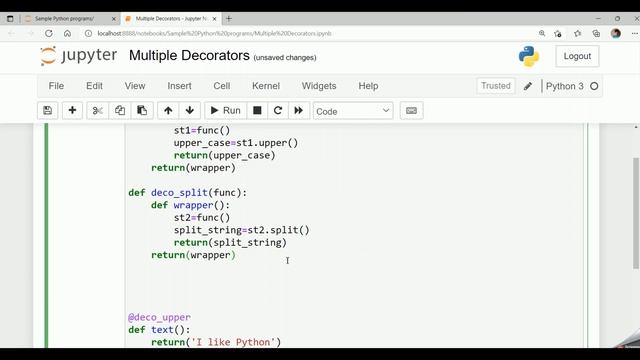Move selected cell up arrow
This screenshot has height=360, width=640.
pos(168,111)
